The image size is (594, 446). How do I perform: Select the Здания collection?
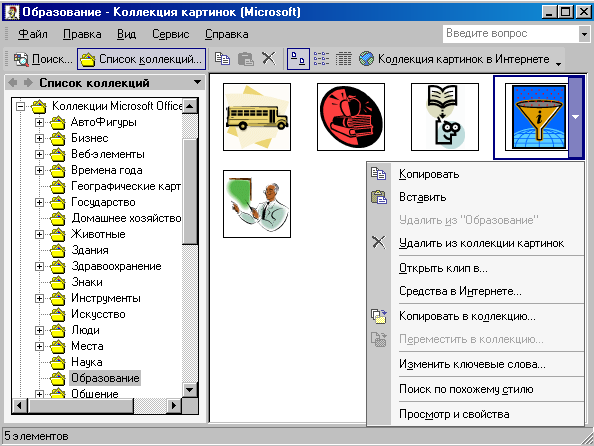(x=90, y=250)
